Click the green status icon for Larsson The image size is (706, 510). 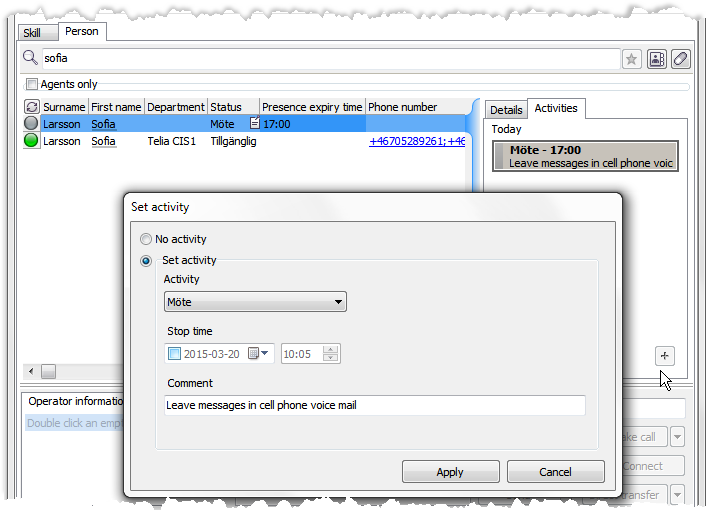31,141
